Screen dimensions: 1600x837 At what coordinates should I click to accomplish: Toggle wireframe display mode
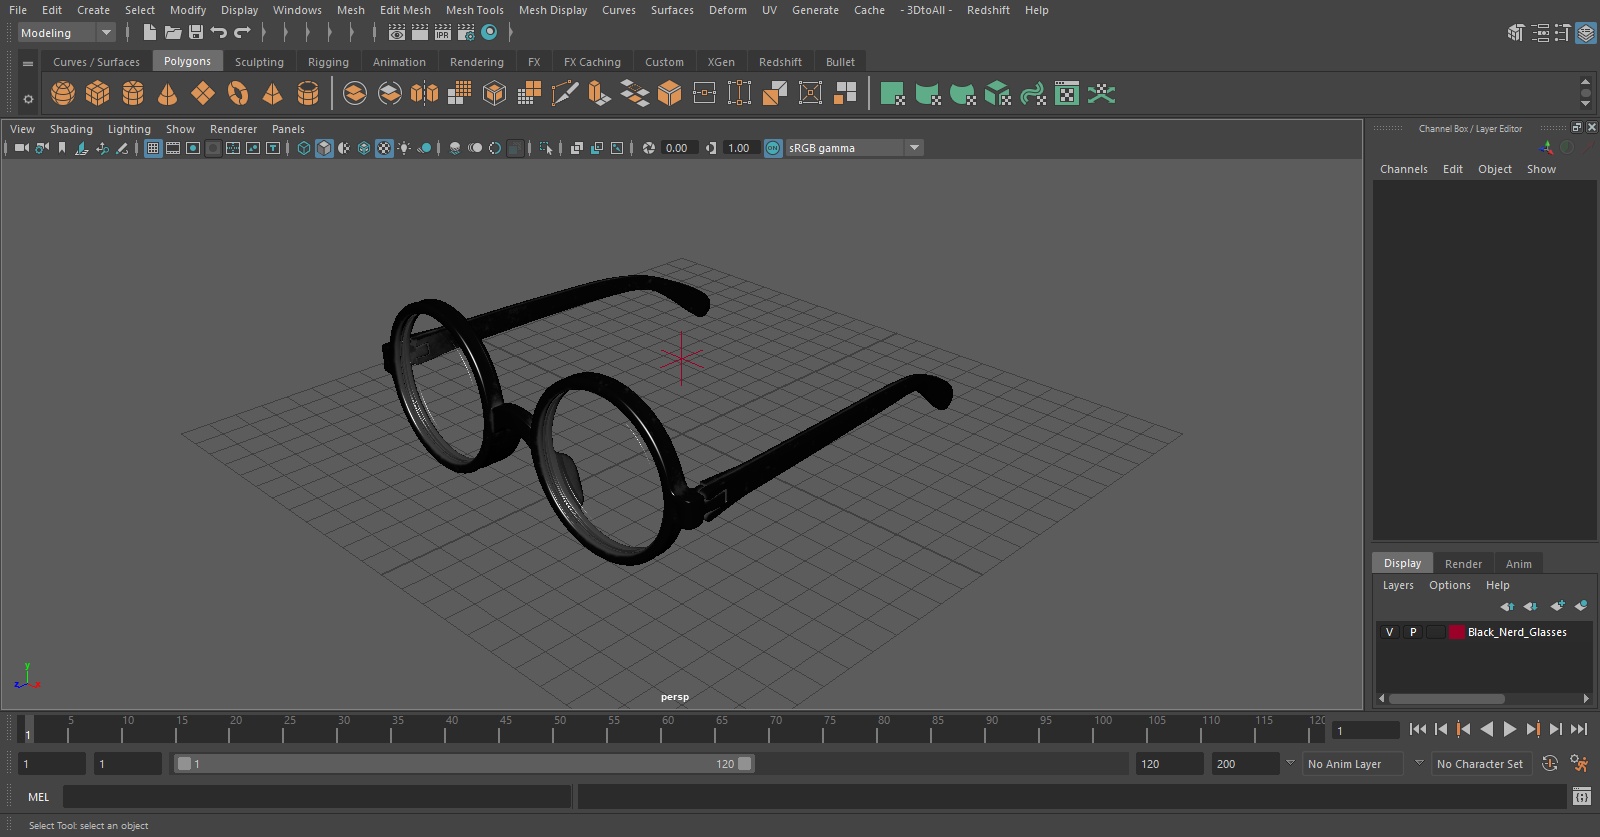(304, 148)
